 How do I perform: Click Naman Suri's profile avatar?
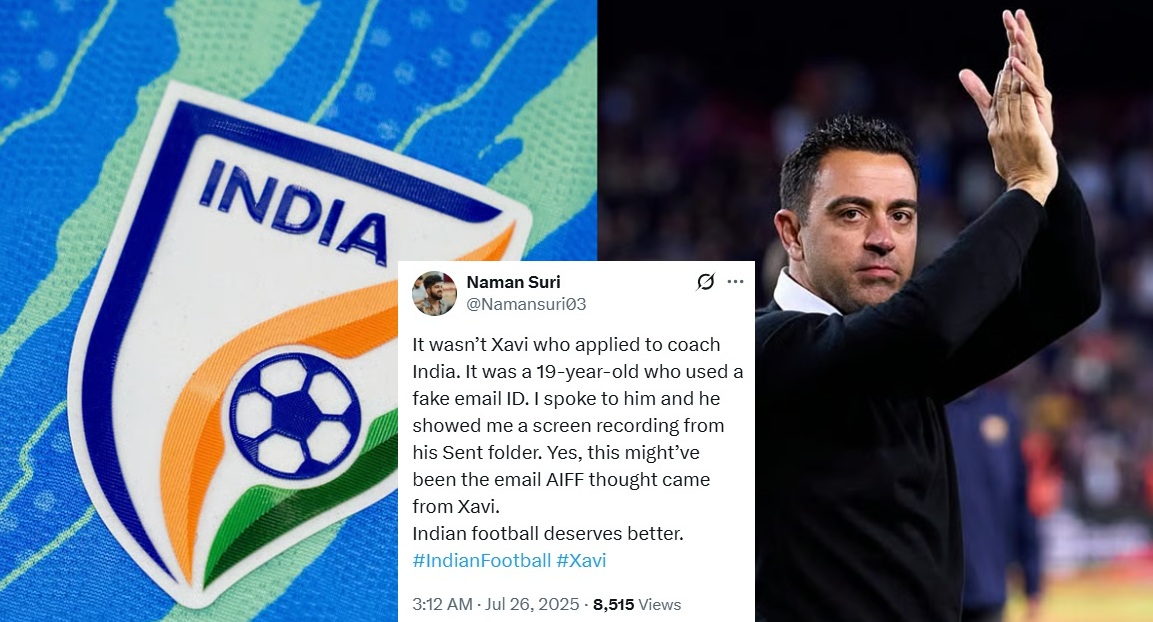click(434, 293)
